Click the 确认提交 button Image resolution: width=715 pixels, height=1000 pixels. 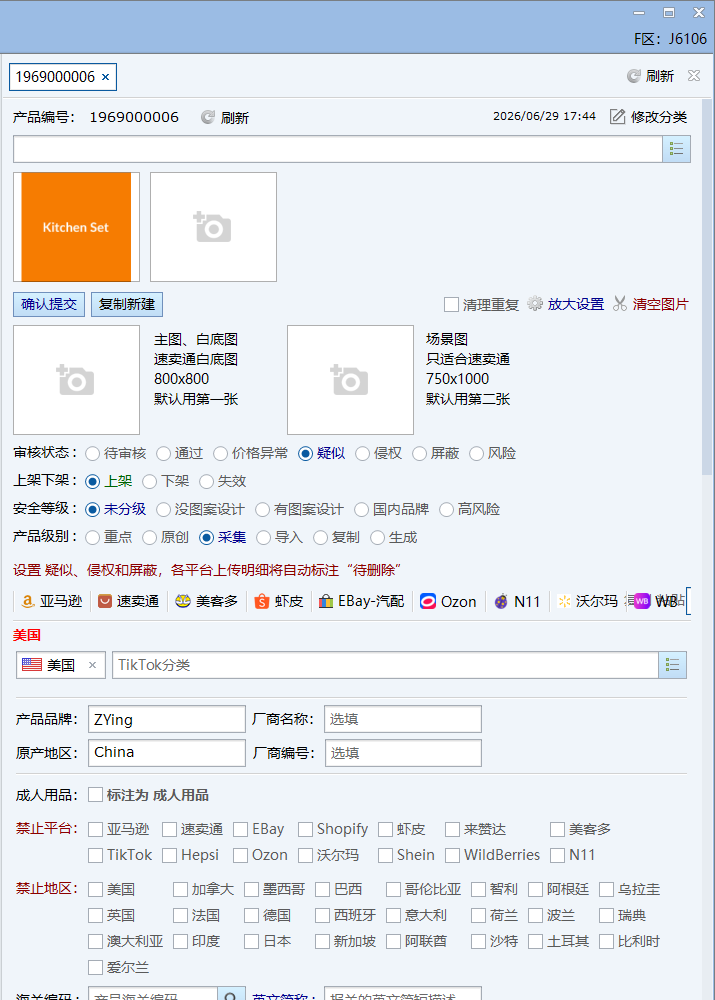49,304
